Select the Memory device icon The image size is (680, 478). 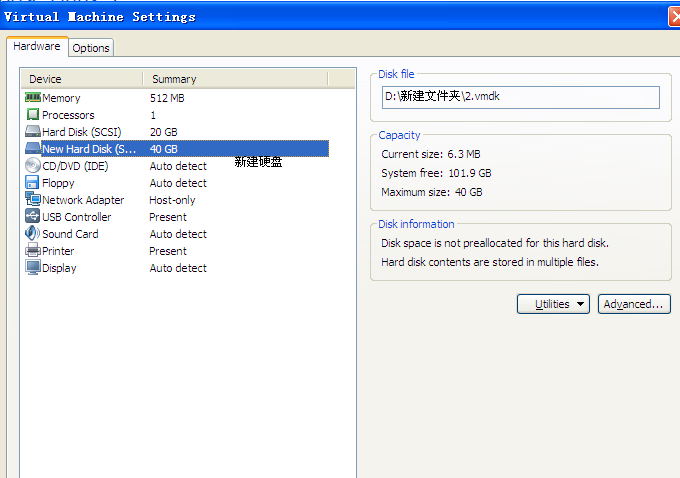pos(33,97)
